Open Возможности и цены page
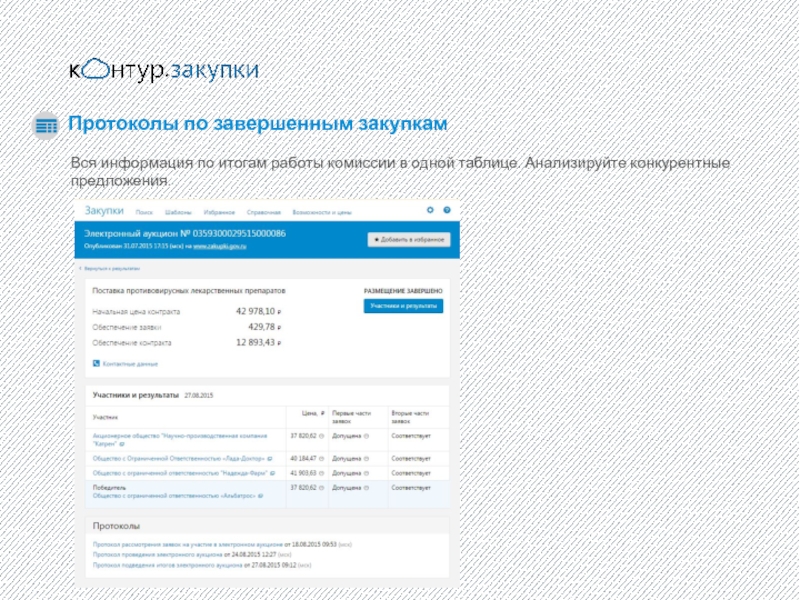800x600 pixels. (308, 212)
